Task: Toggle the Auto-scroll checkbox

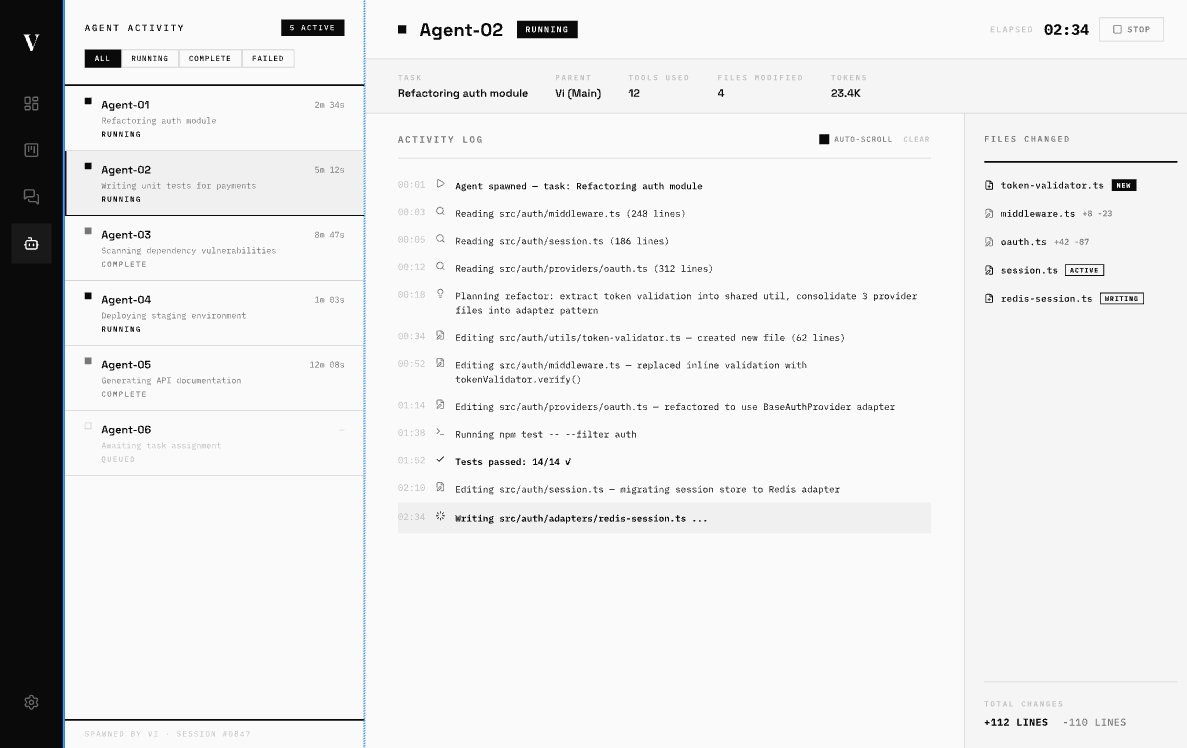Action: [824, 139]
